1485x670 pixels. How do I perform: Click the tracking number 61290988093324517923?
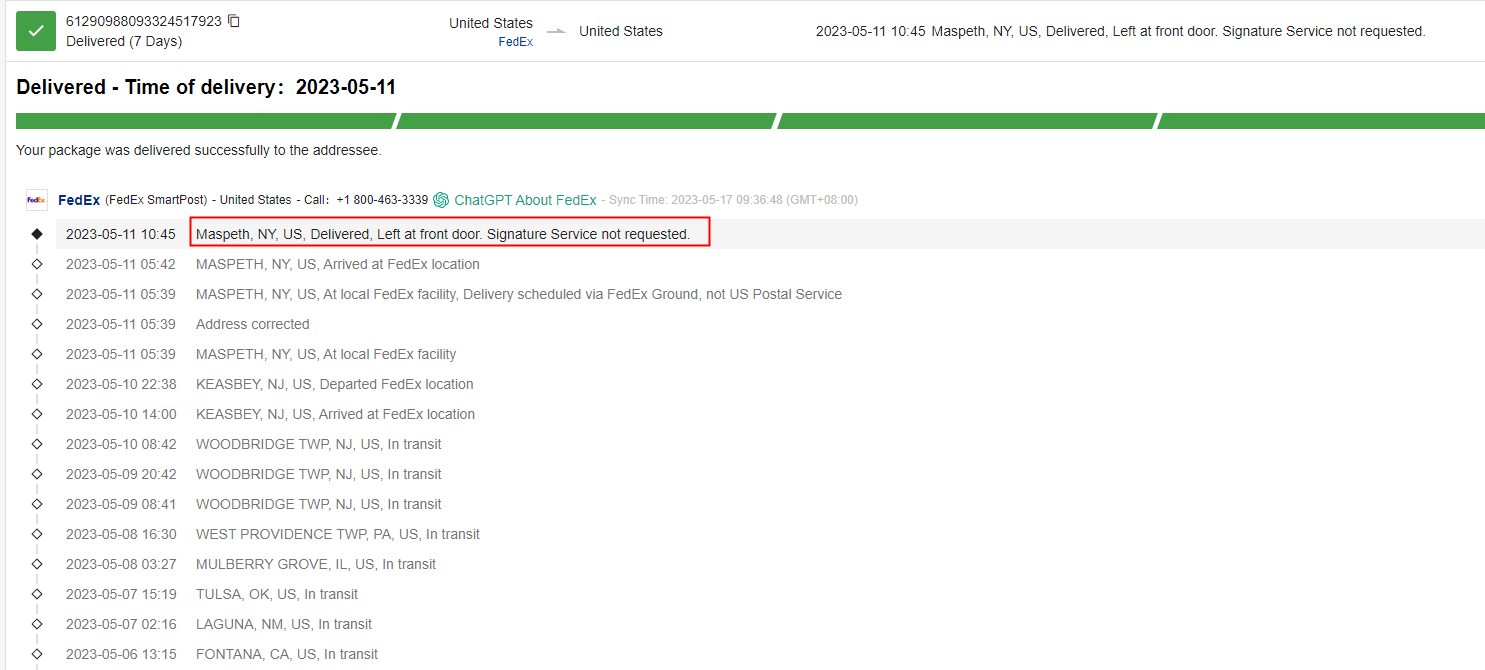[144, 21]
